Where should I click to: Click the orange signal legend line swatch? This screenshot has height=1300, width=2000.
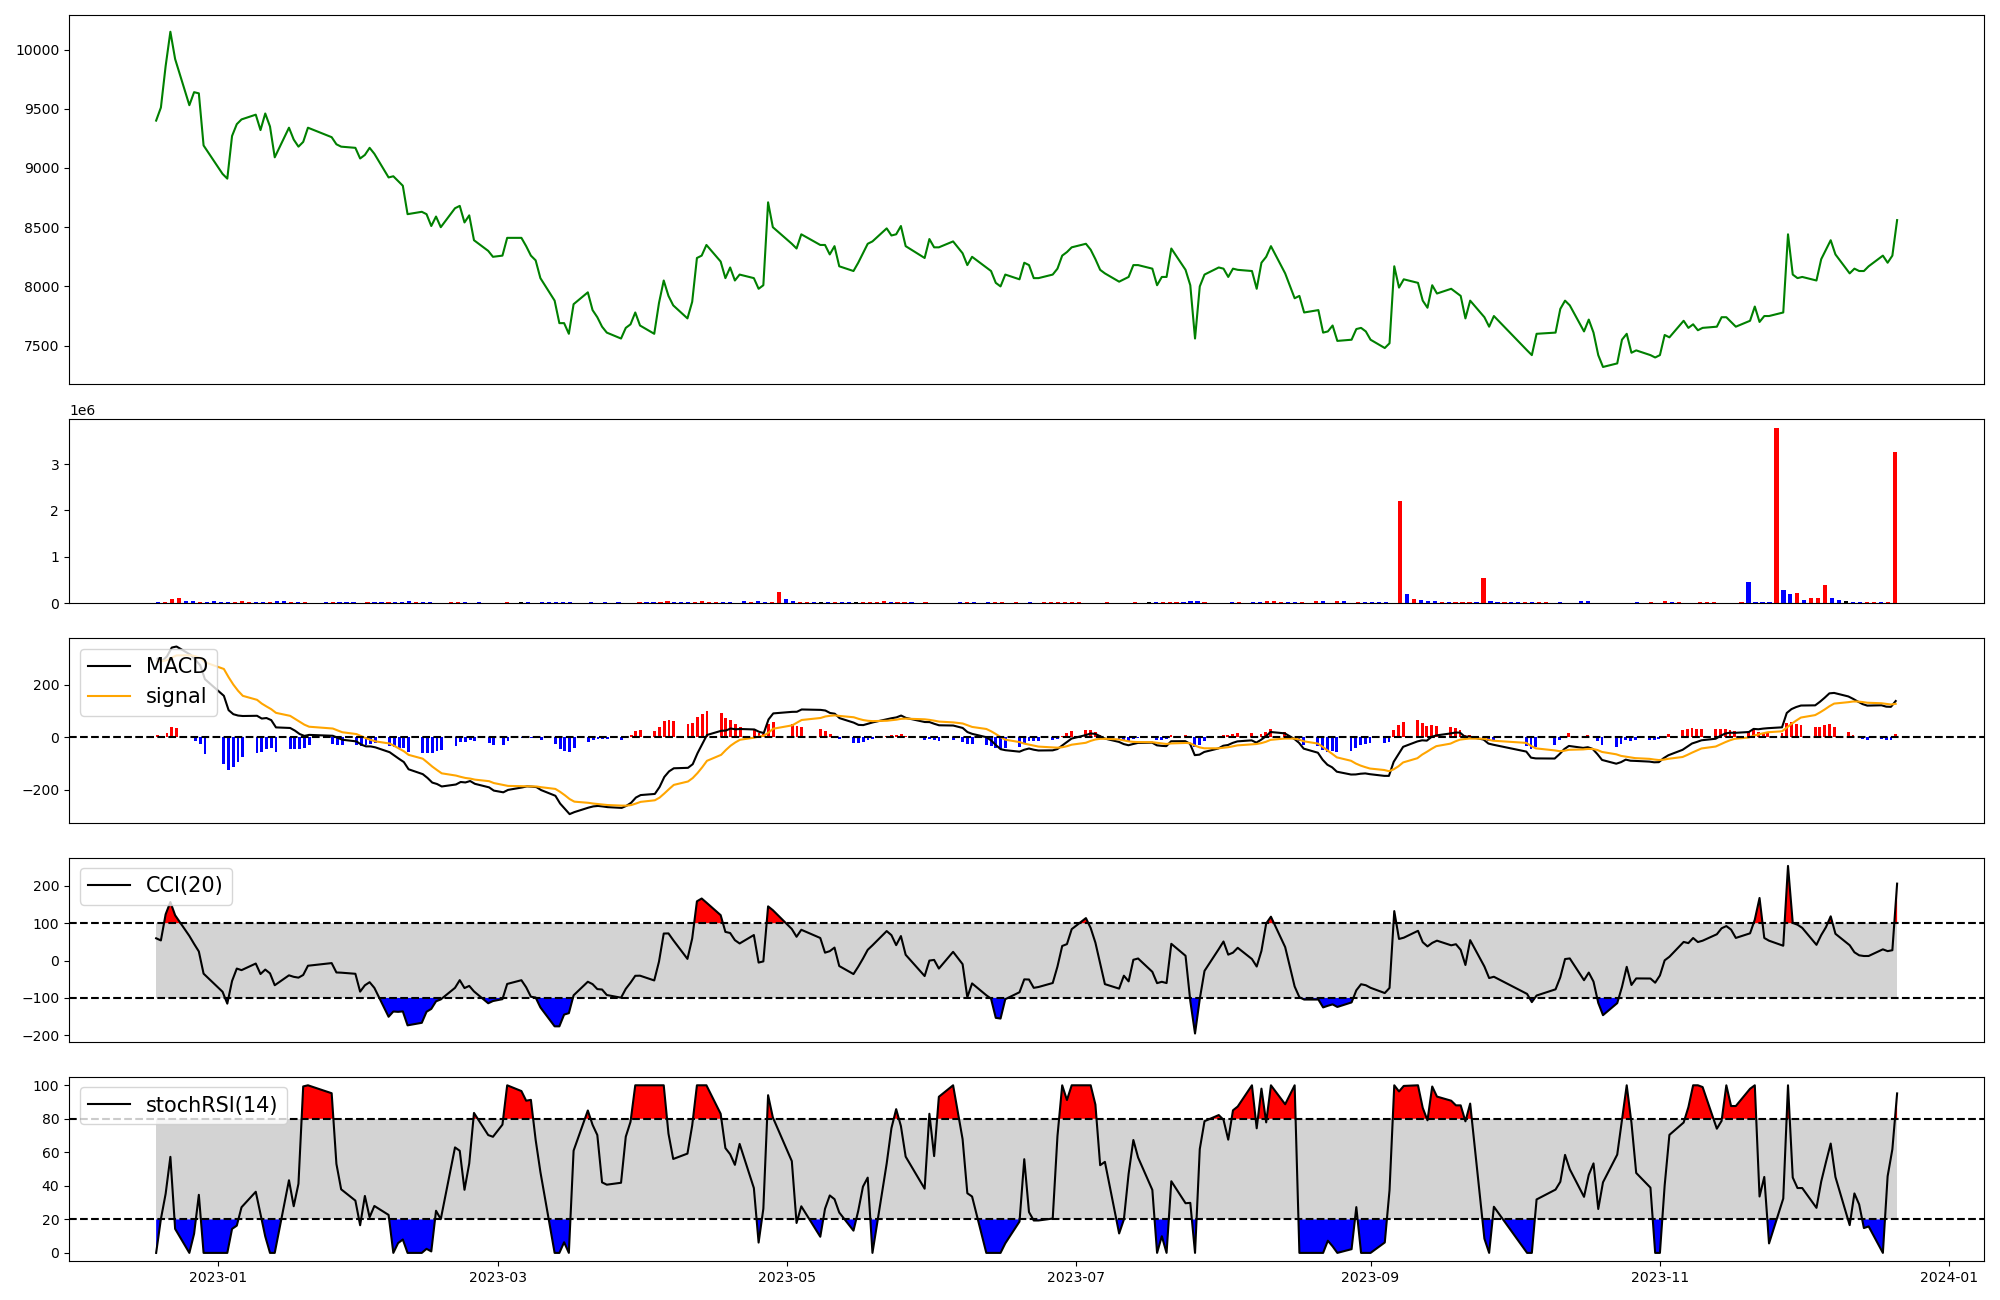(x=109, y=696)
